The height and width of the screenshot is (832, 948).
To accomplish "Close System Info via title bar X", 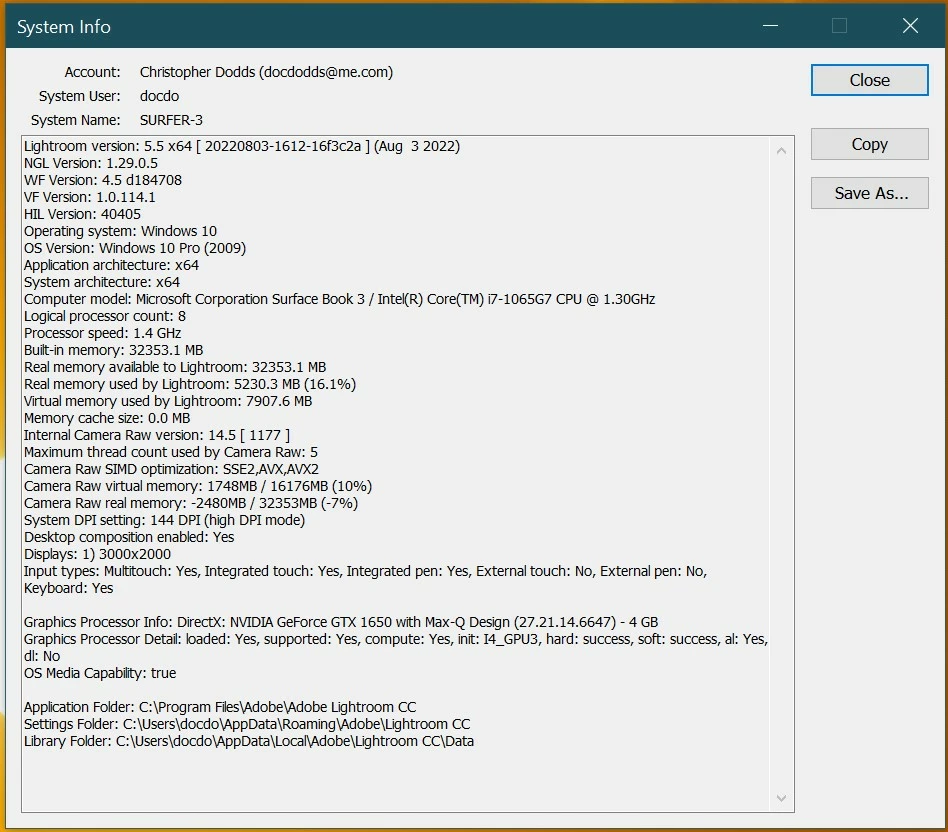I will (910, 25).
